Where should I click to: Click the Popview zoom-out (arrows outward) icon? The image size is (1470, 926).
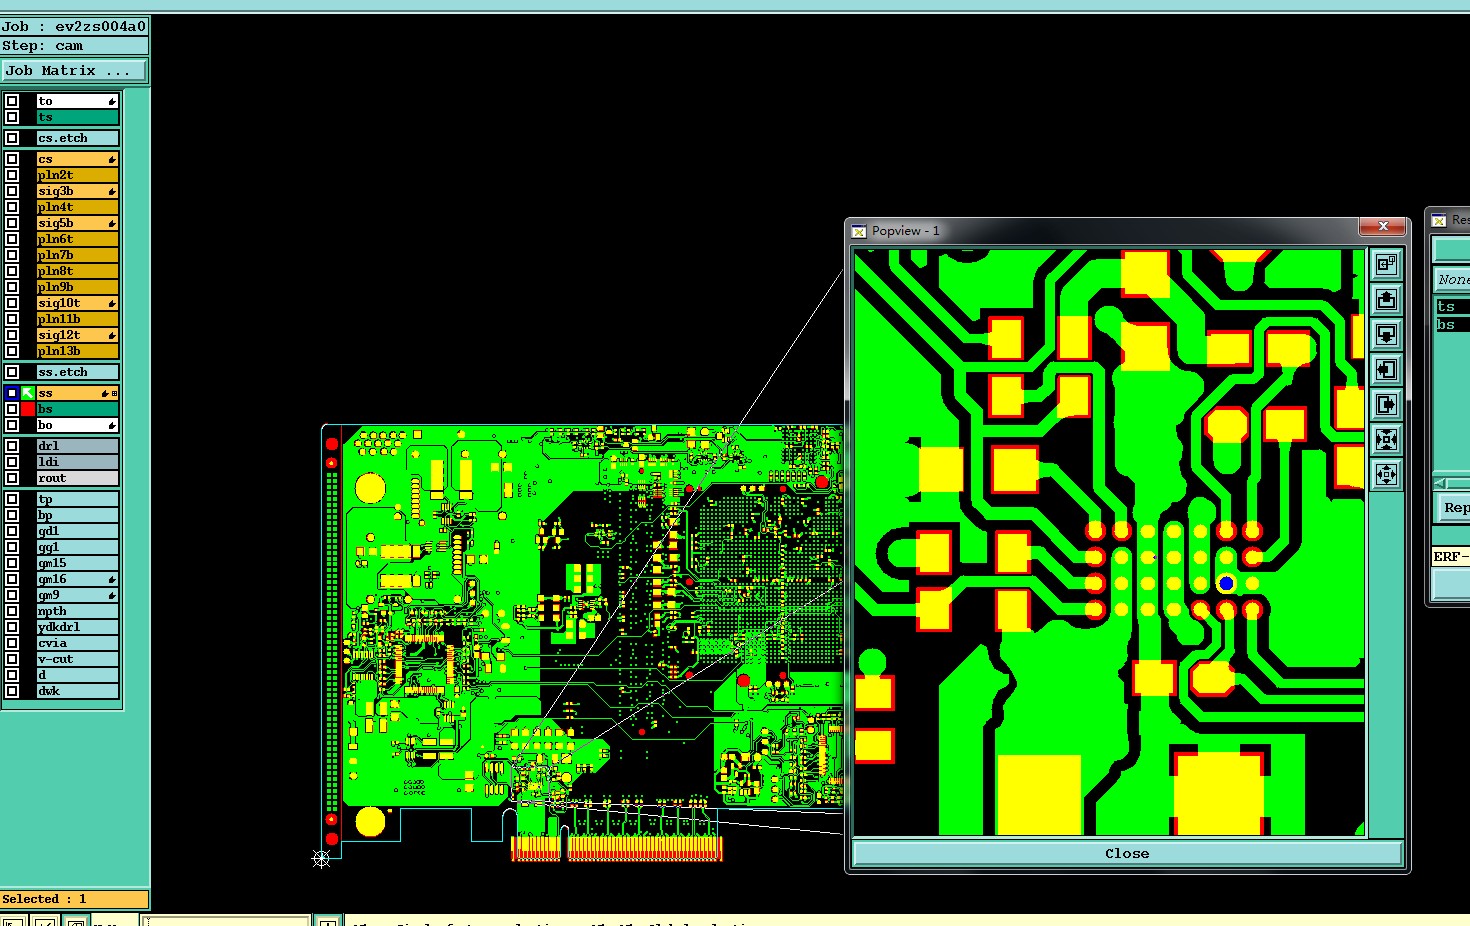[1386, 474]
